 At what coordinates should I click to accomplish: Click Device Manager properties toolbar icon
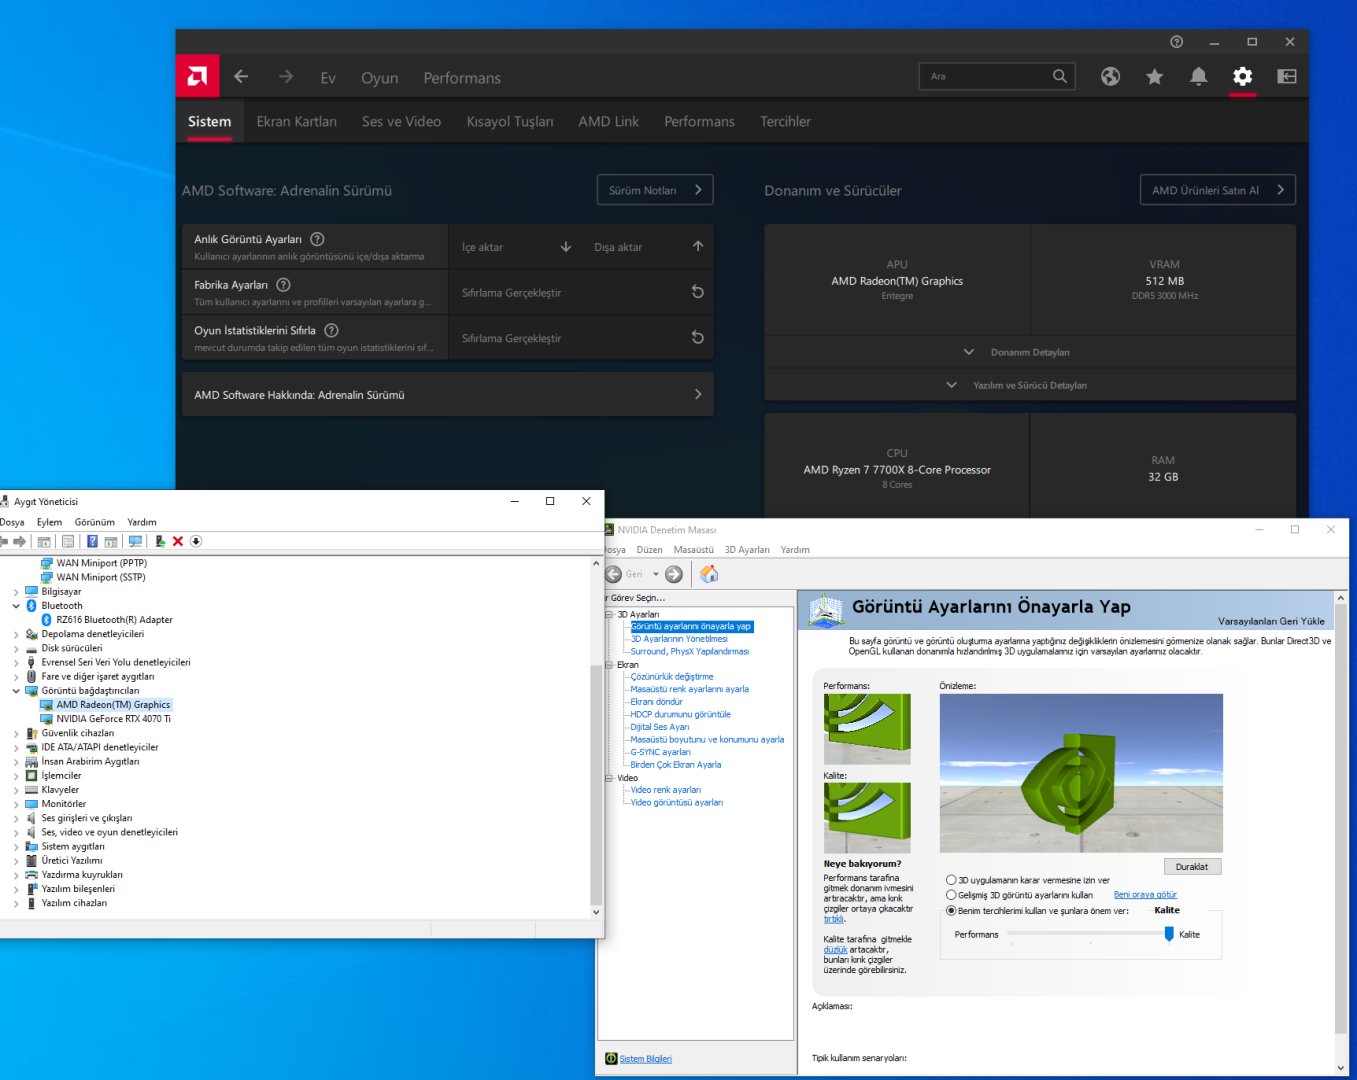point(68,541)
